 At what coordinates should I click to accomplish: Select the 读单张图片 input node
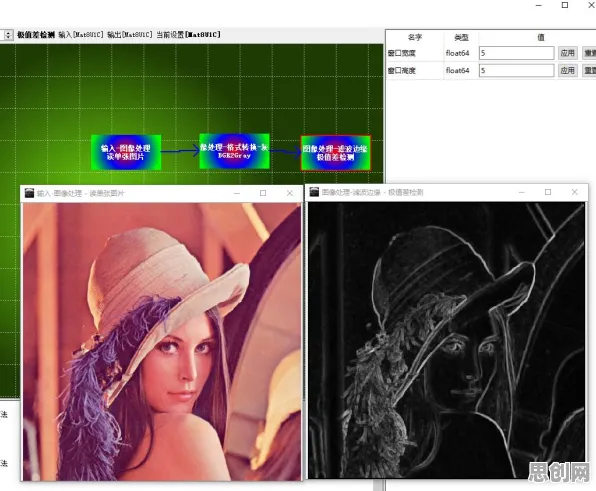(x=126, y=152)
